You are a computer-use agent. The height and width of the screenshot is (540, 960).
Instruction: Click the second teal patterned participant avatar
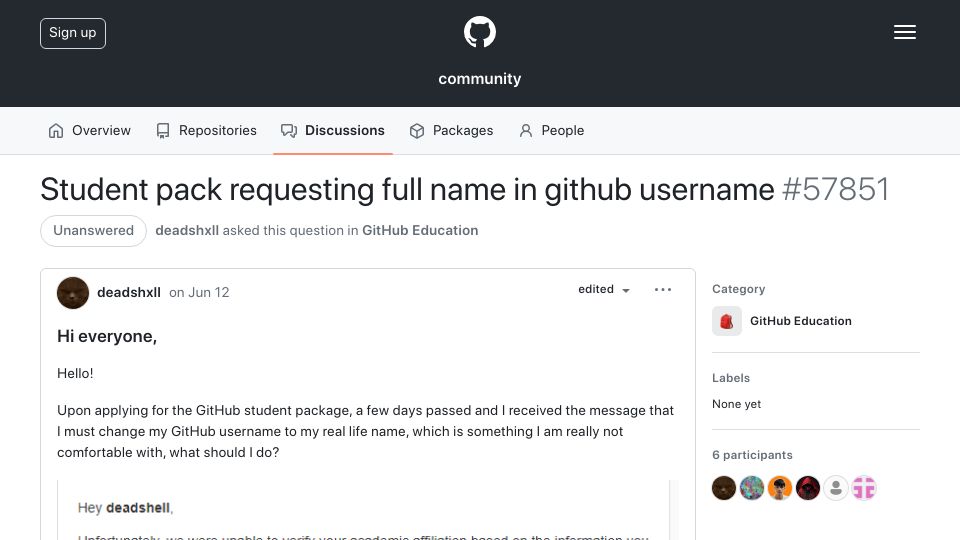[x=752, y=488]
